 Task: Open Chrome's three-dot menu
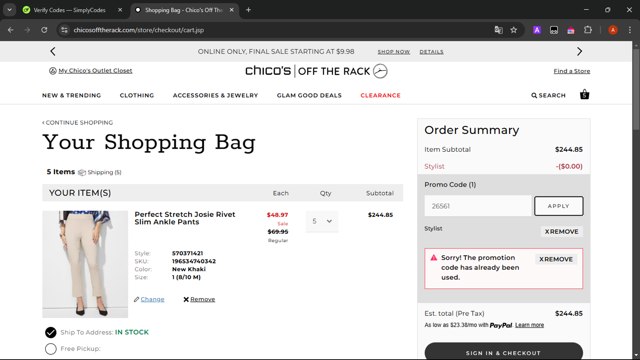tap(629, 30)
